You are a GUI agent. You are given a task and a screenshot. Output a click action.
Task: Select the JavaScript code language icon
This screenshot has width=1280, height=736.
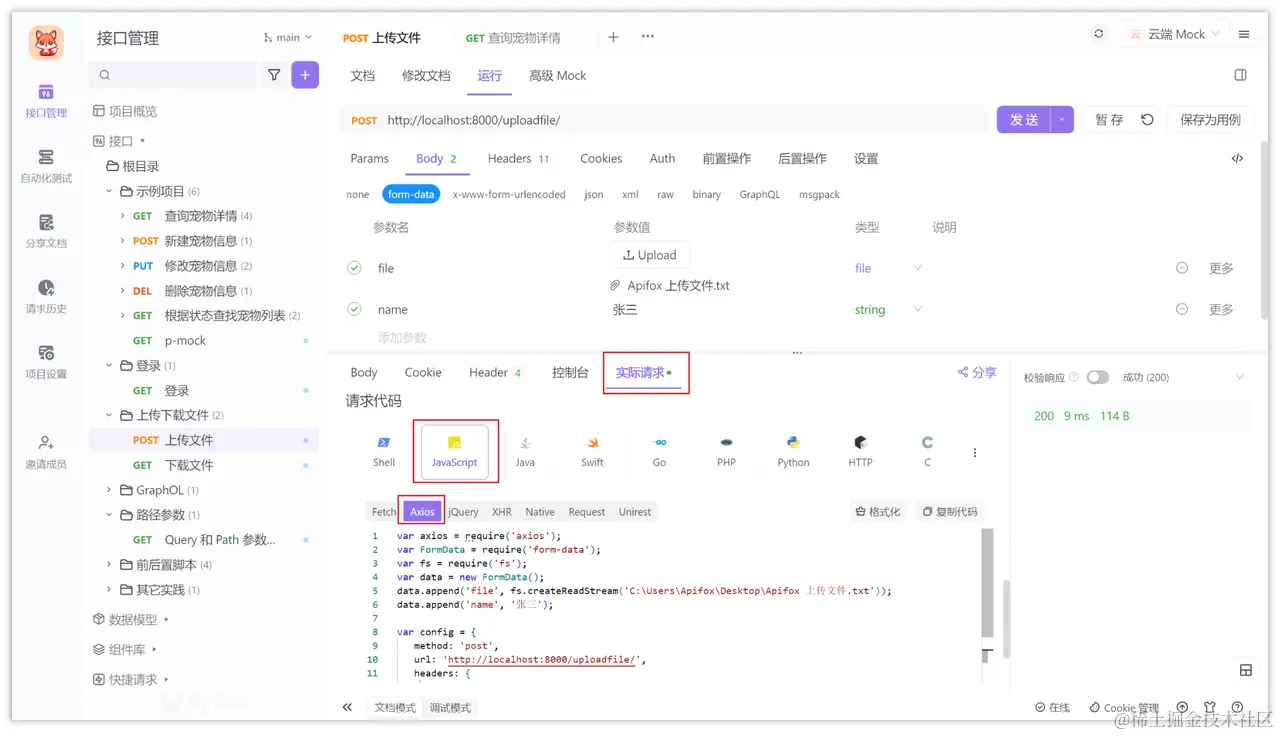[456, 450]
